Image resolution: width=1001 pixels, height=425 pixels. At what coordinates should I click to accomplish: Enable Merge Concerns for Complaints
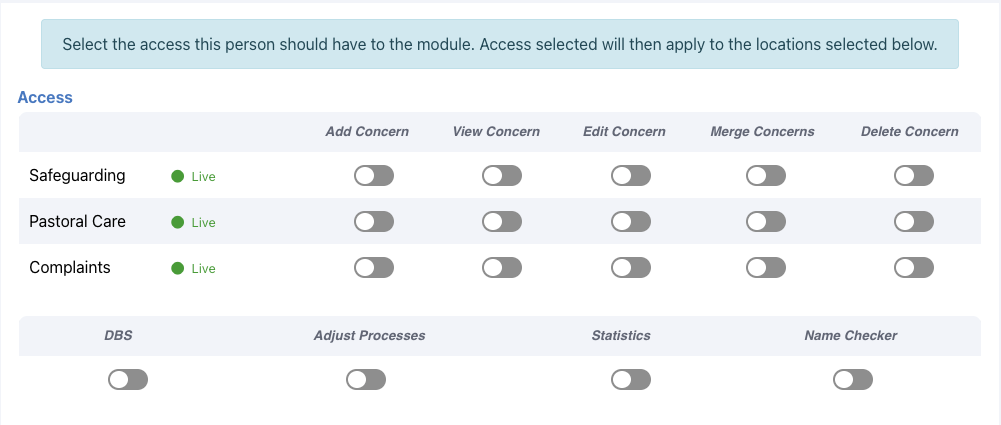coord(765,267)
